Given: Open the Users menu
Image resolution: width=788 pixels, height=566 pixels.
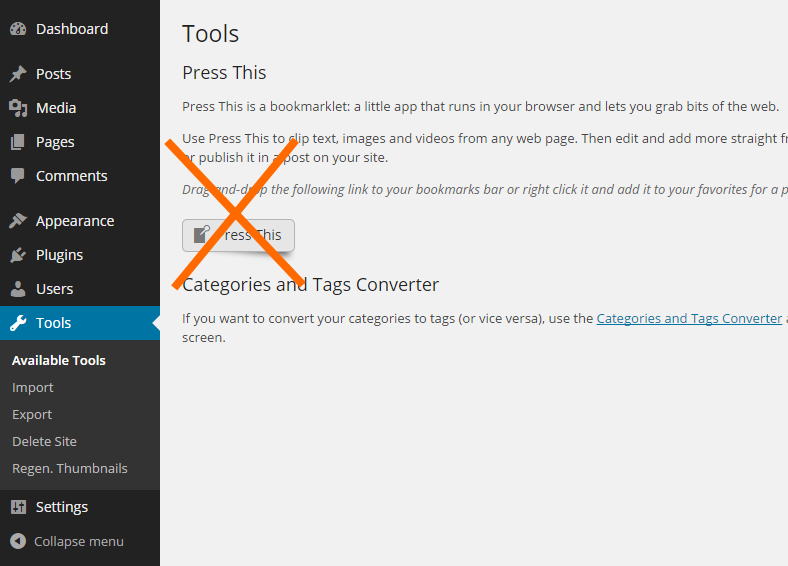Looking at the screenshot, I should (x=54, y=289).
